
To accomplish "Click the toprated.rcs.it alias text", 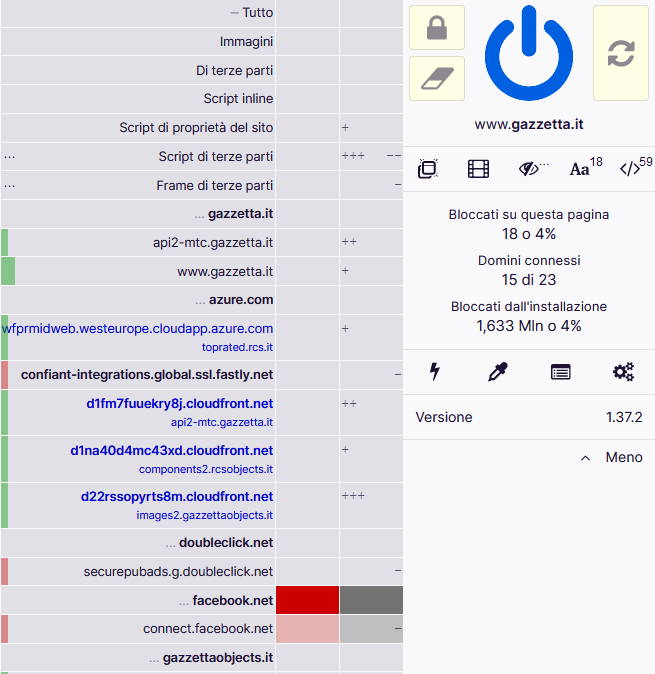I will pyautogui.click(x=237, y=347).
